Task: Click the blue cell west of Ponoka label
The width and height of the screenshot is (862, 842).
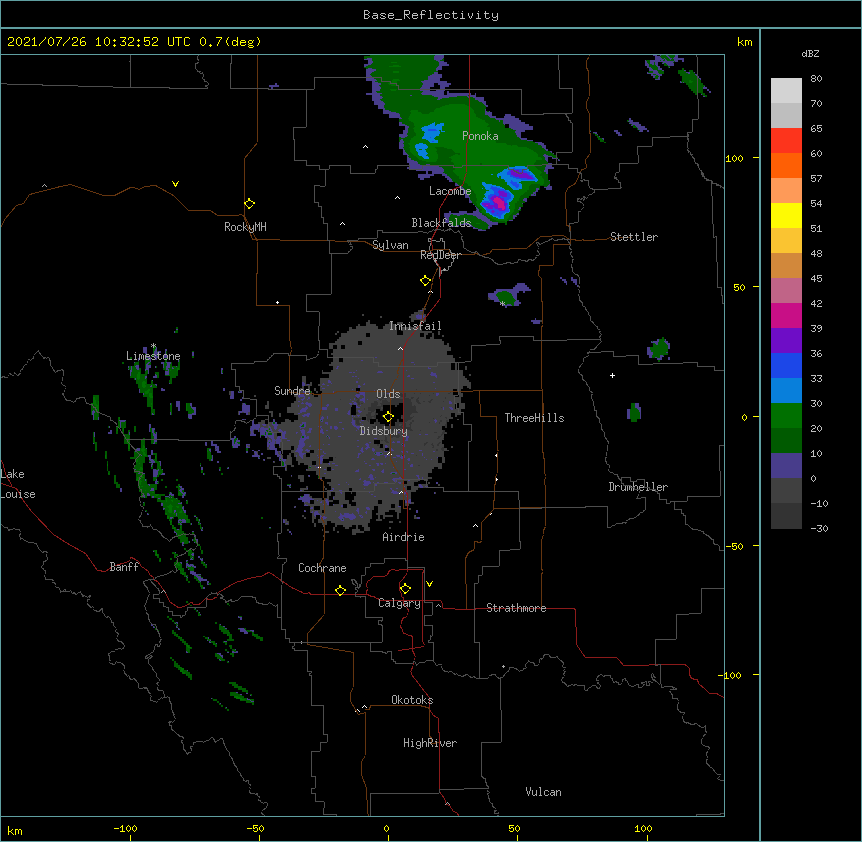Action: coord(432,132)
